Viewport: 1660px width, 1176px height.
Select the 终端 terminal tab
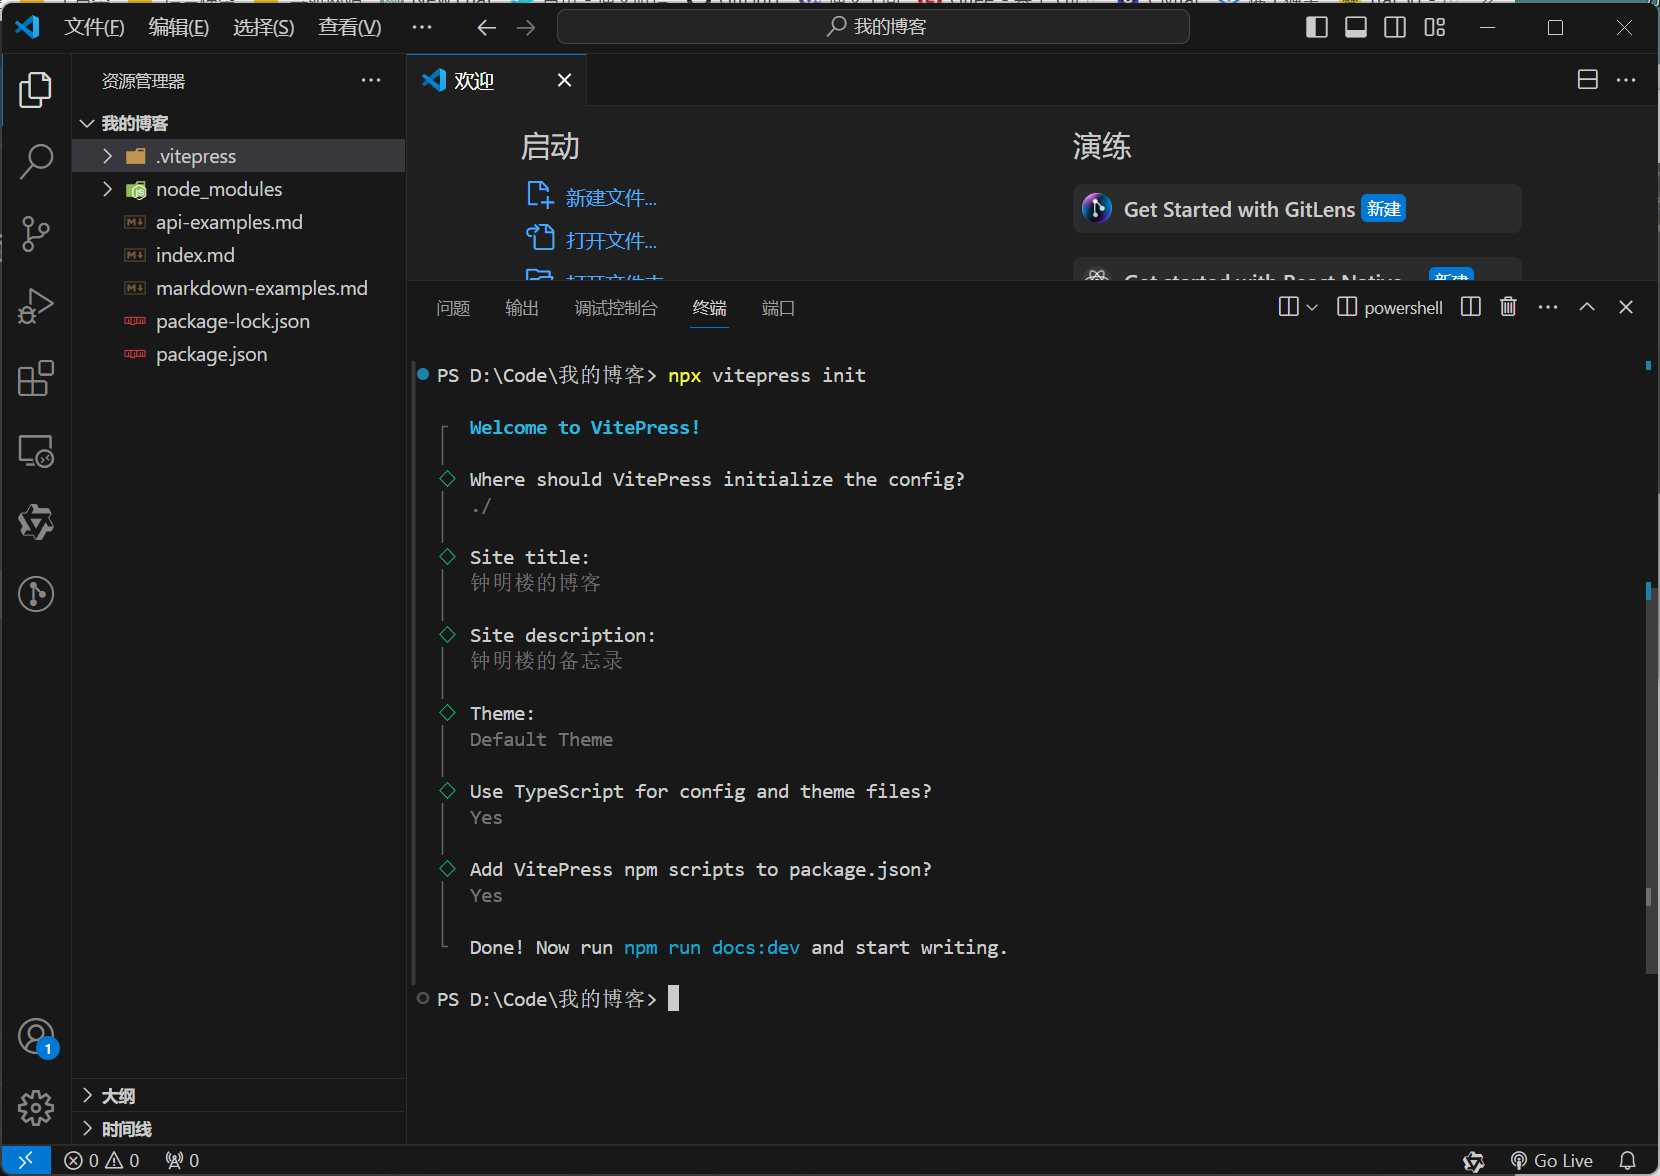pos(710,308)
